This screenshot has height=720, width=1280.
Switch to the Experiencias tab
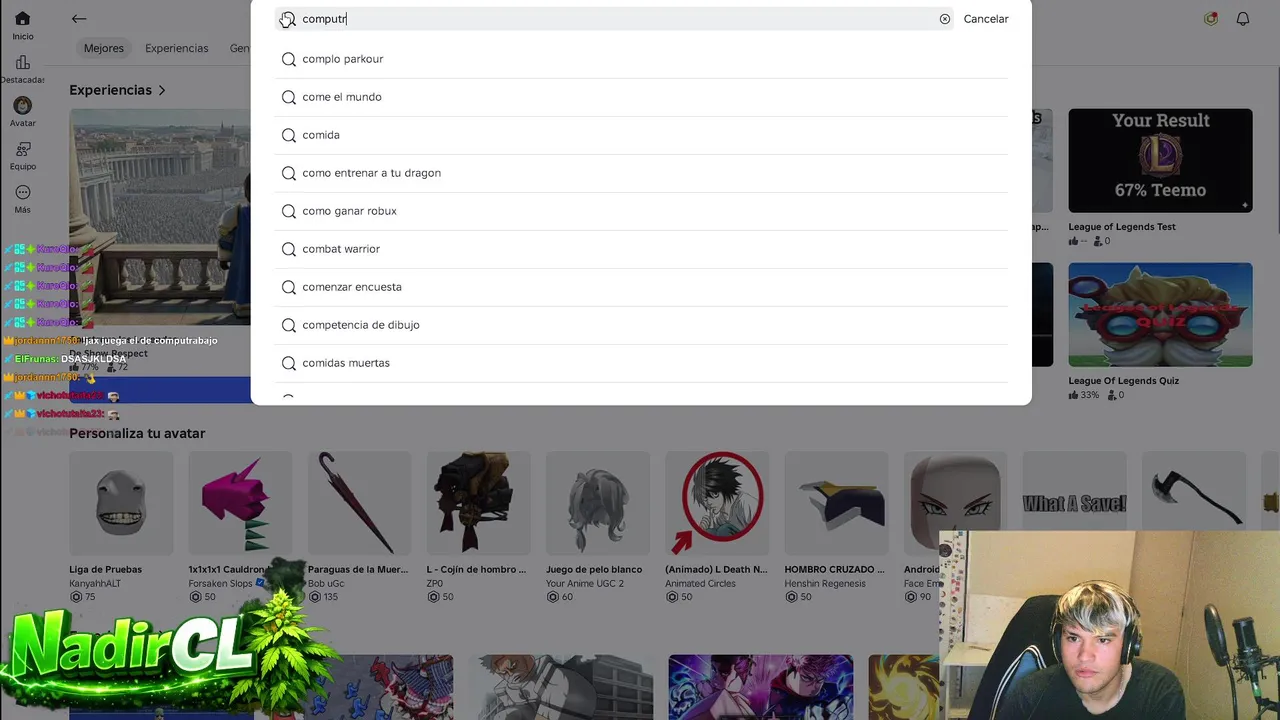177,48
